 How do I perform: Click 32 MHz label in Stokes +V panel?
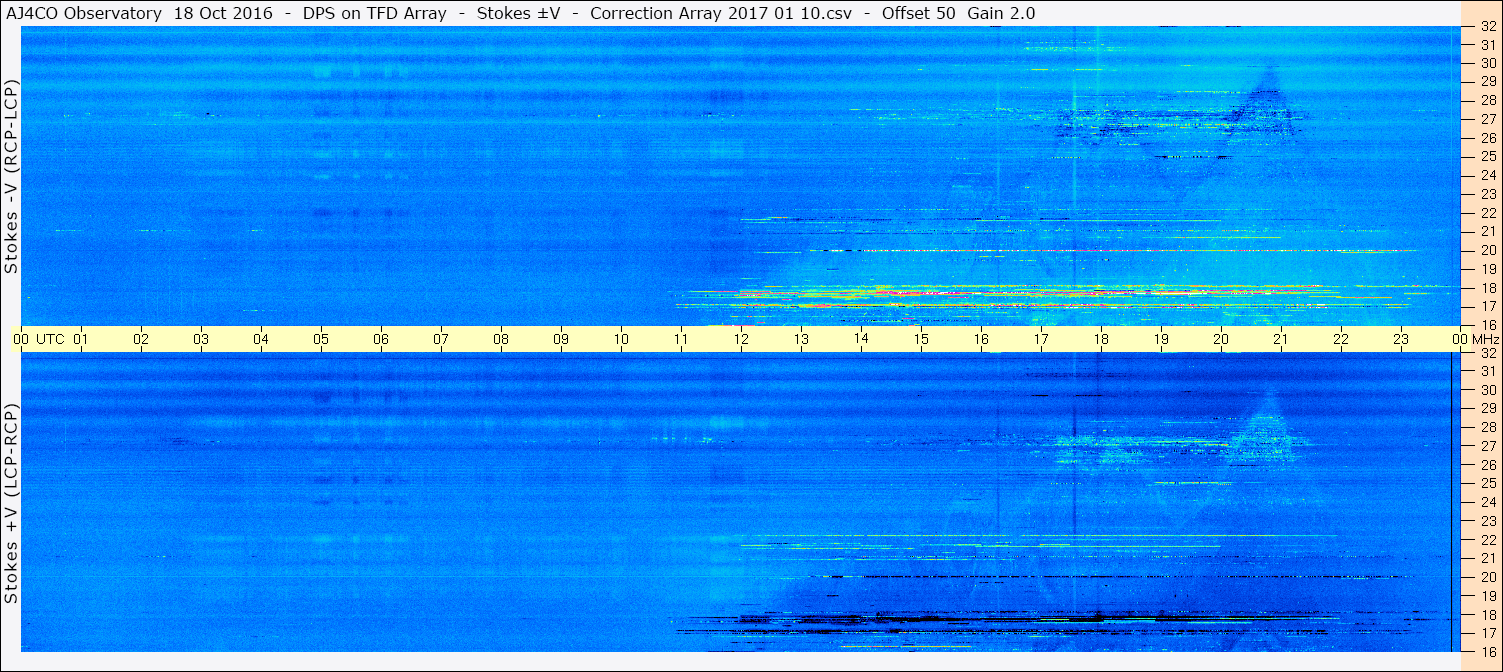coord(1487,353)
